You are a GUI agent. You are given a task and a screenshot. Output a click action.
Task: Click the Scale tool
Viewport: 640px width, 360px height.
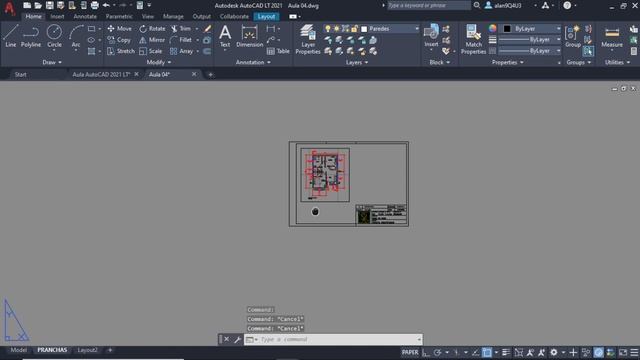[151, 51]
